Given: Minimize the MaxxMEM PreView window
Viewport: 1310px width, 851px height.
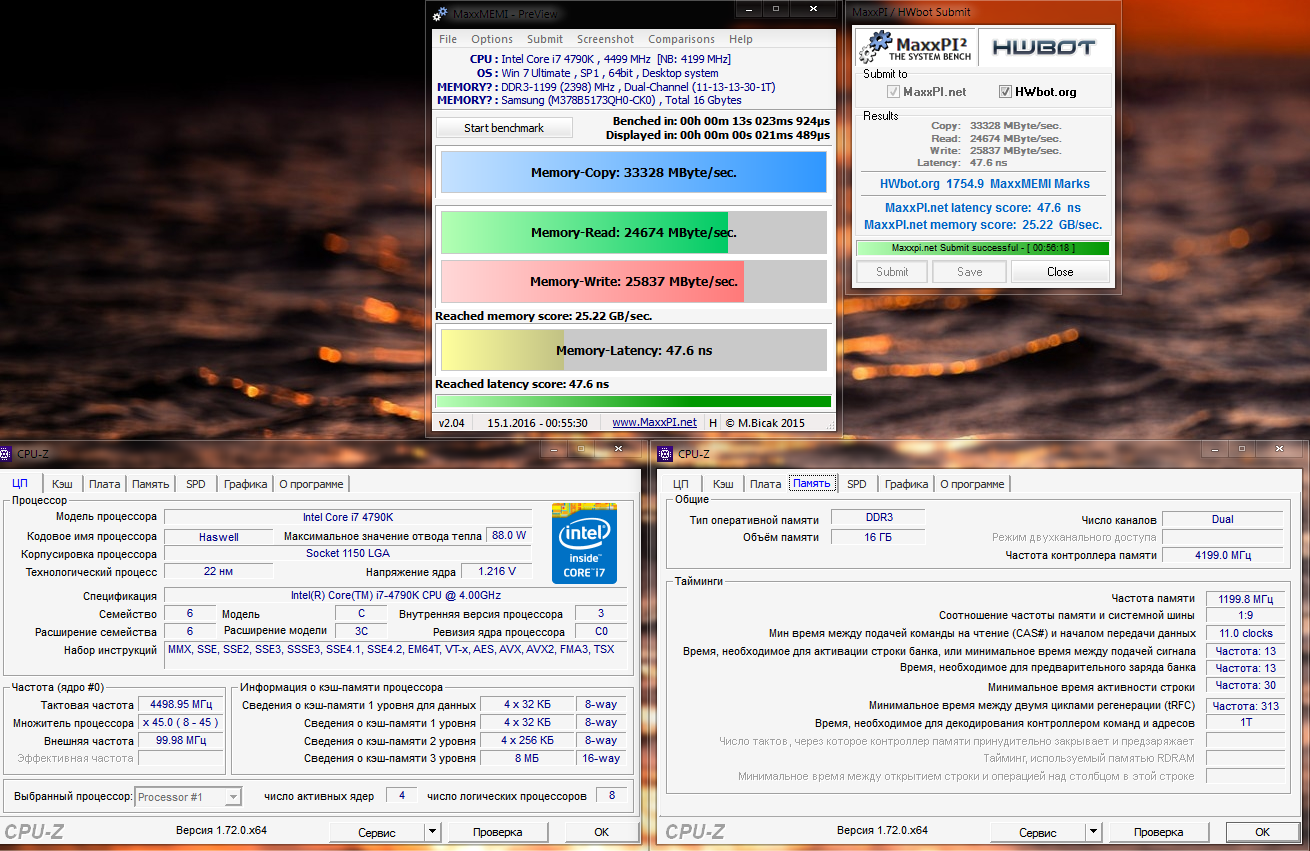Looking at the screenshot, I should pos(748,9).
